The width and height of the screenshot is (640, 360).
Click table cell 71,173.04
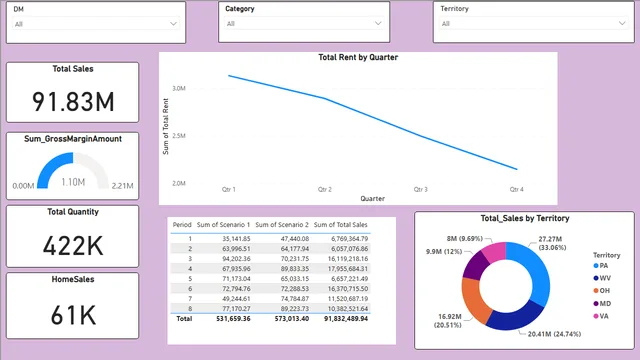pos(236,279)
